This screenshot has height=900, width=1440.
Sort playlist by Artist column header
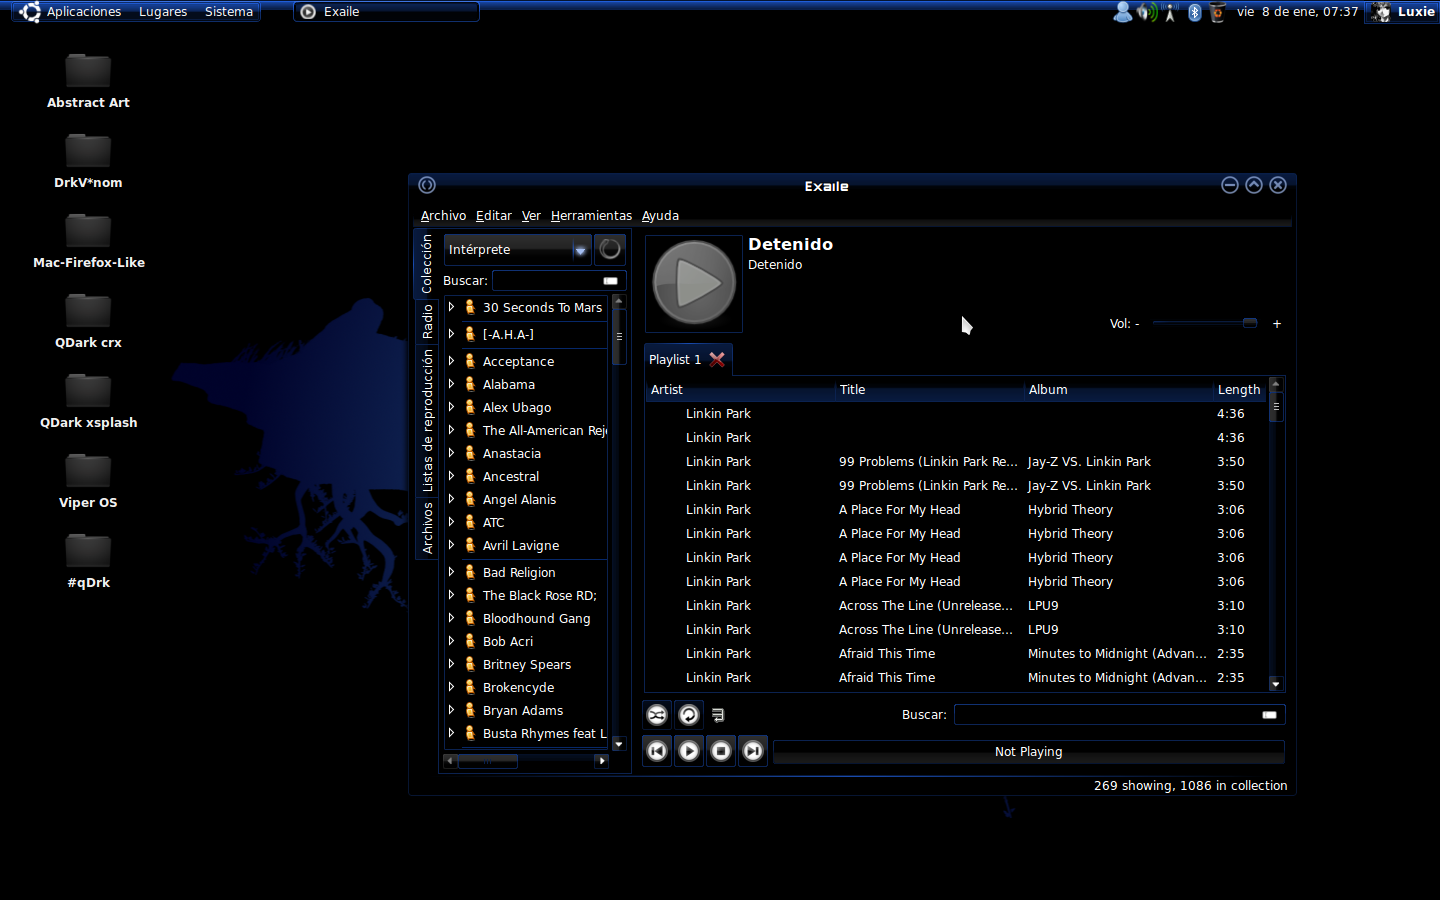coord(740,390)
